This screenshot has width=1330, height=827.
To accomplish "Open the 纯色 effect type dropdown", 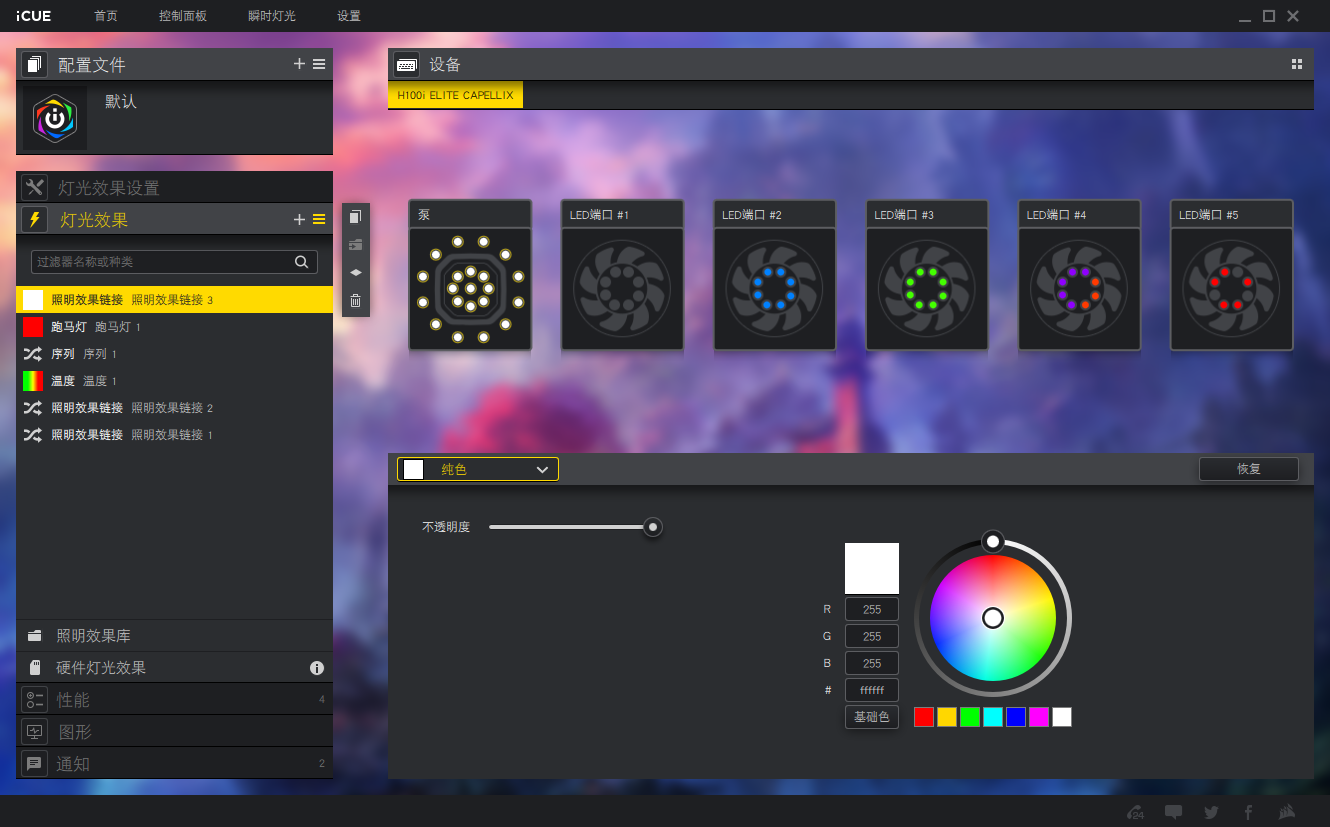I will (478, 469).
